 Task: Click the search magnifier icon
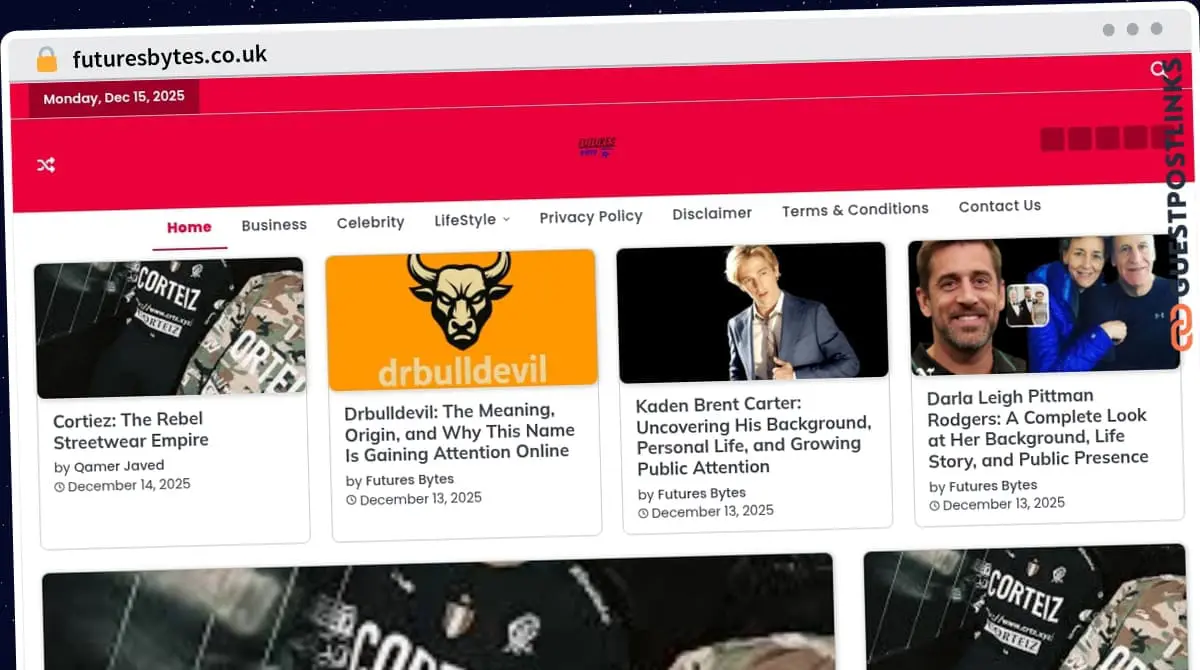tap(1158, 69)
